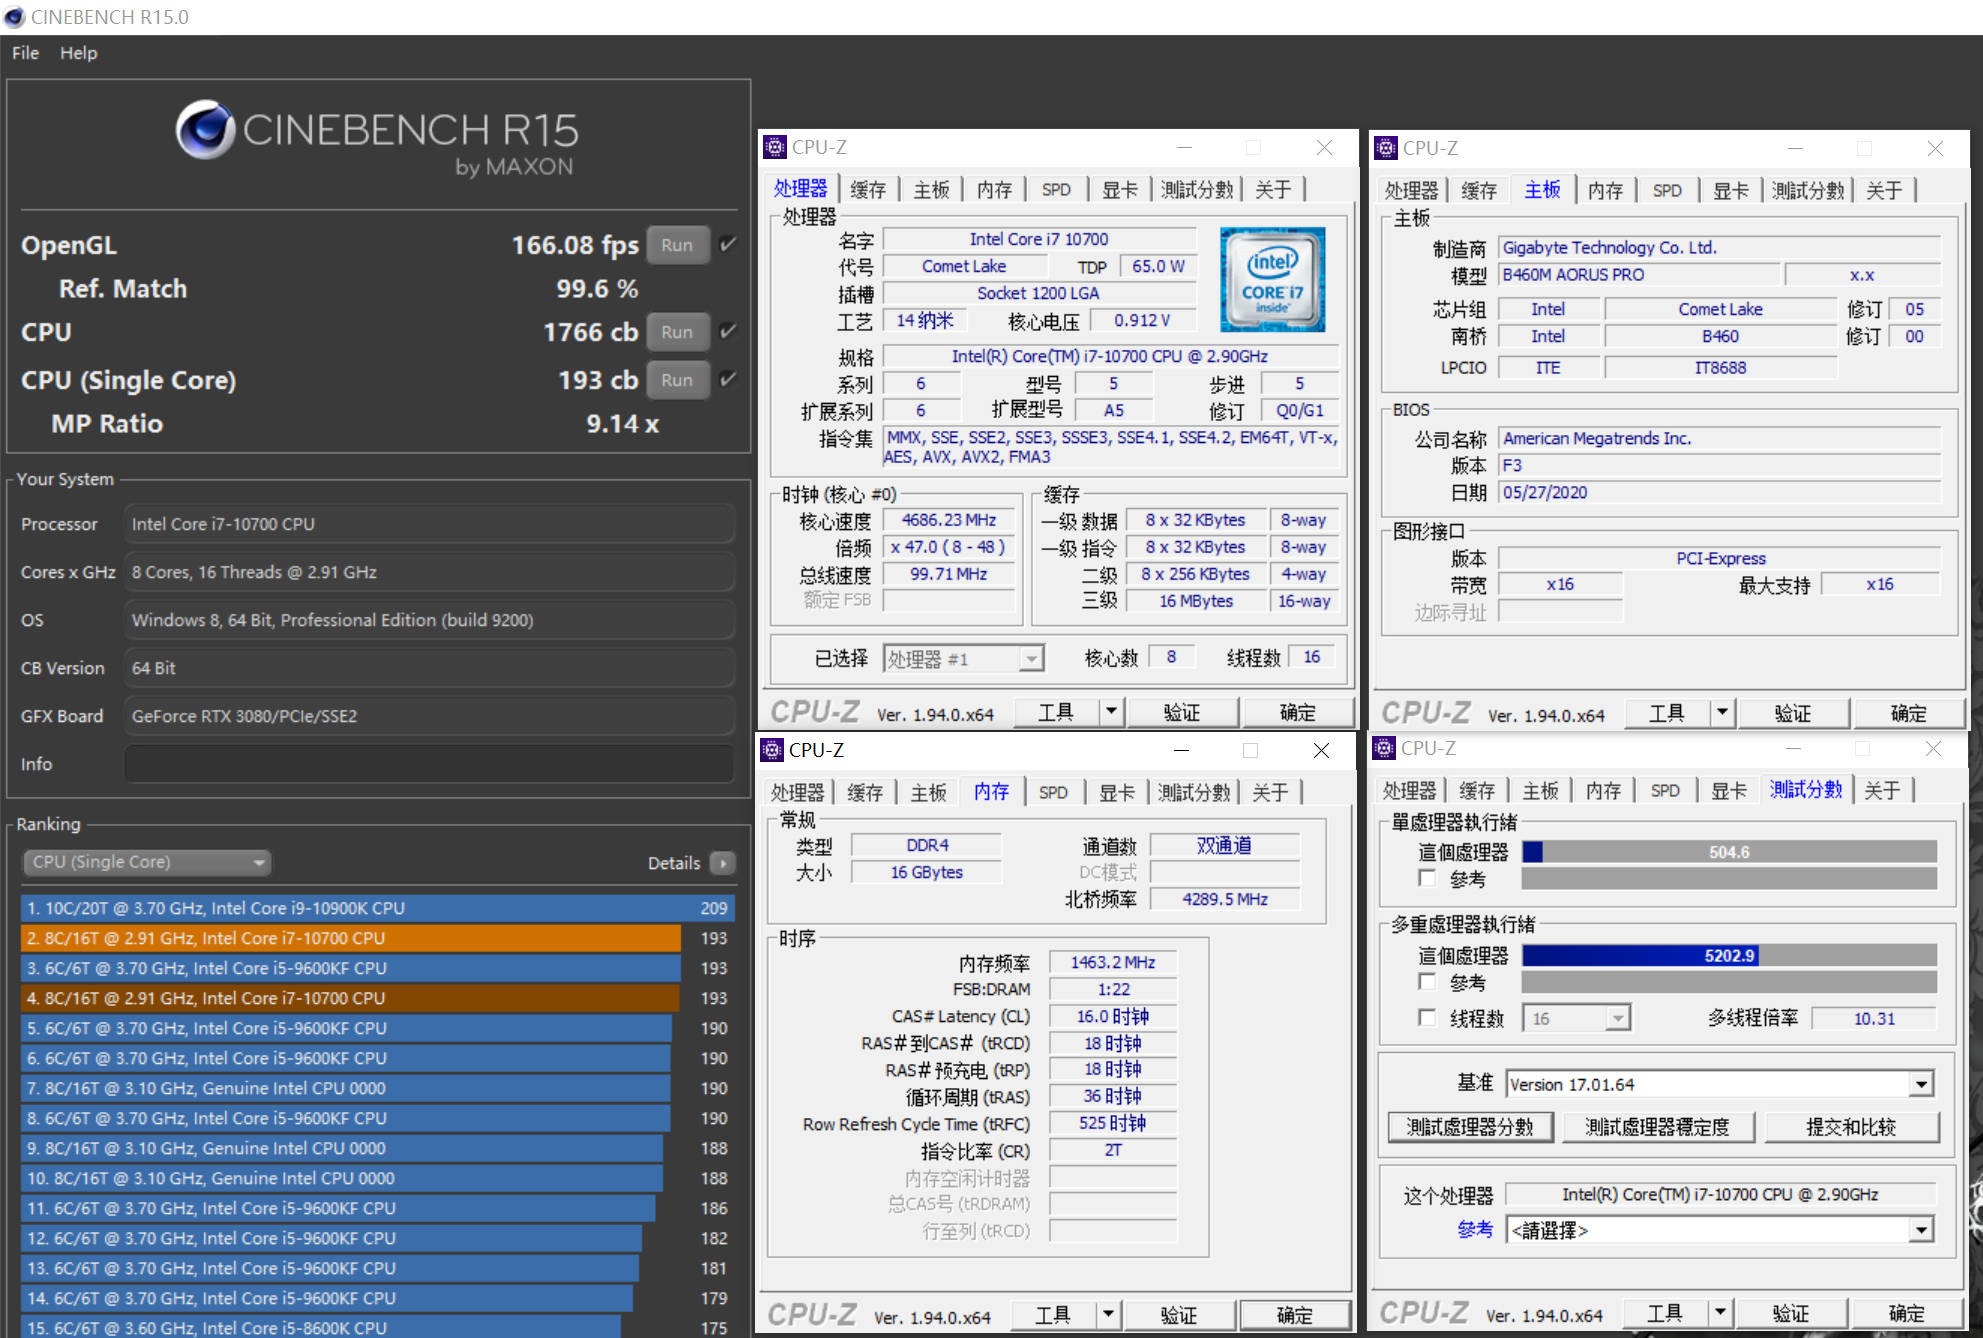Click CPU-Z icon of mainboard-tab window
The image size is (1983, 1338).
pyautogui.click(x=1386, y=148)
